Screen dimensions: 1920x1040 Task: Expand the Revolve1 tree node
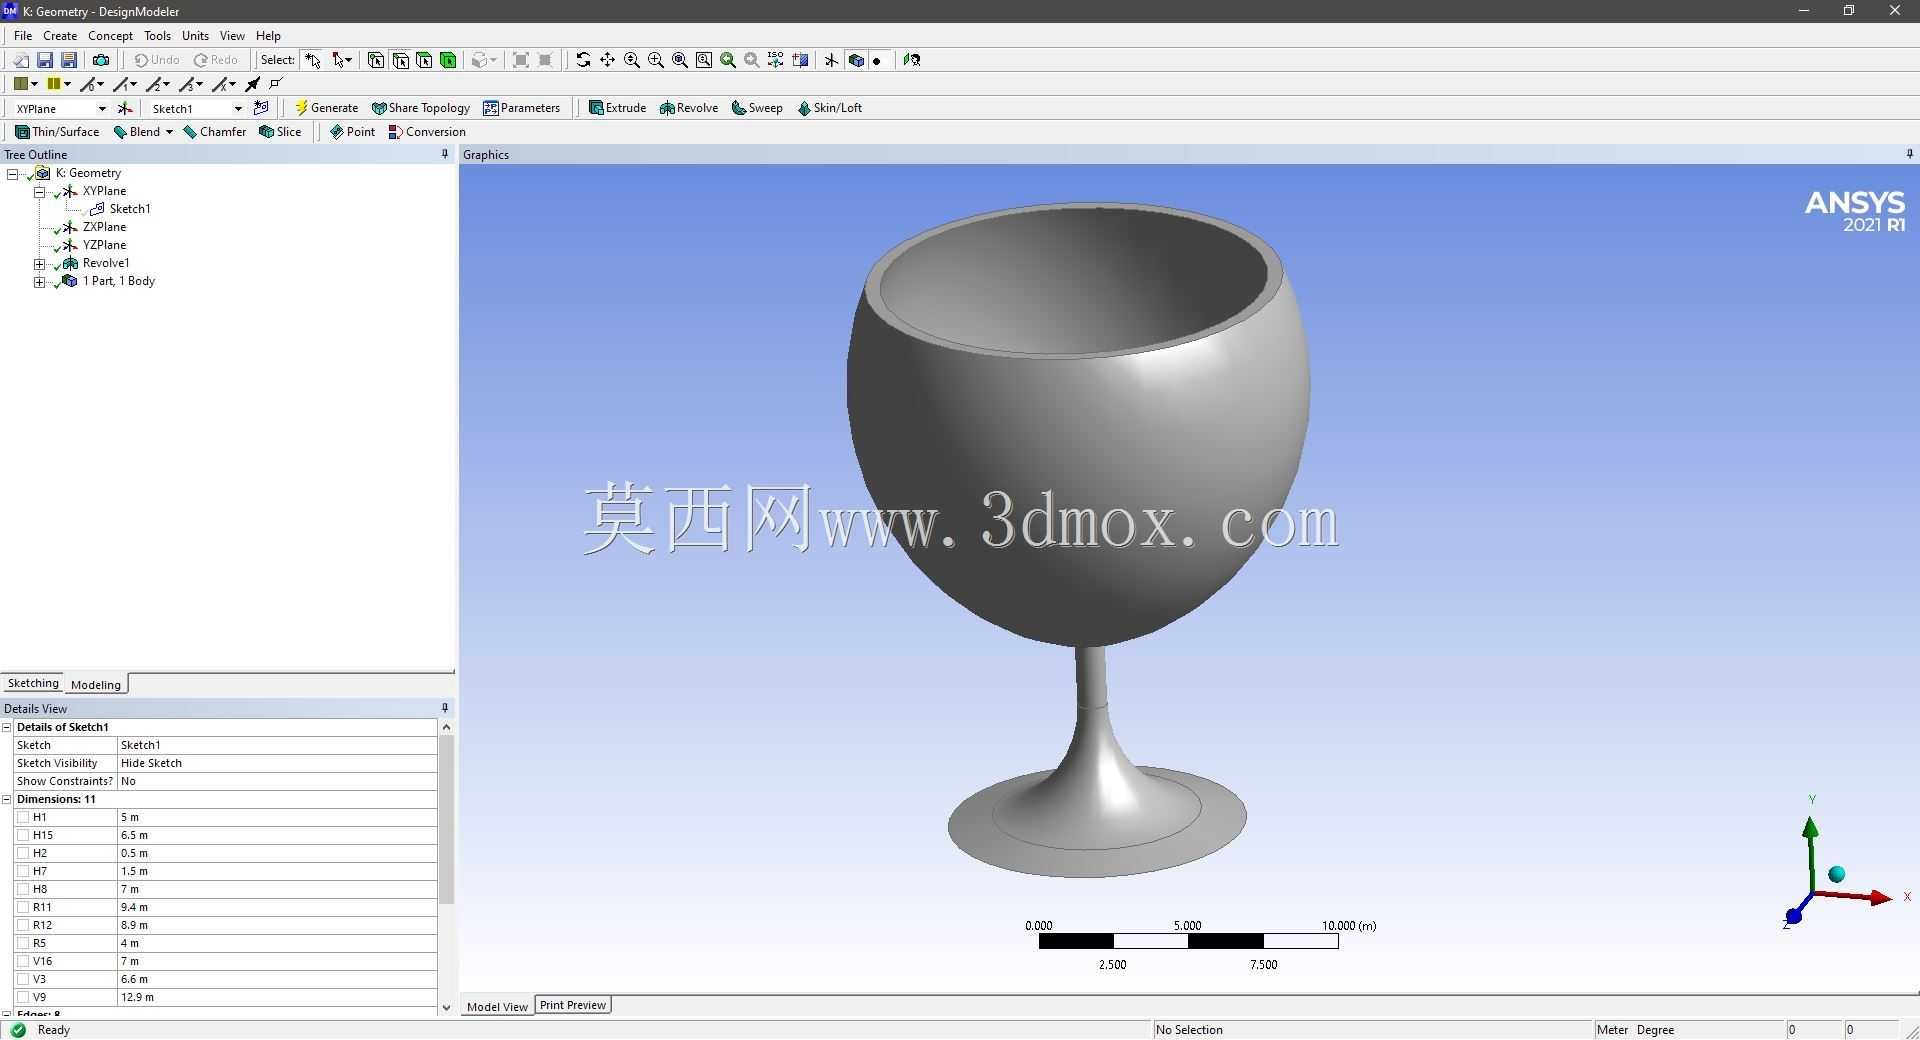[40, 264]
